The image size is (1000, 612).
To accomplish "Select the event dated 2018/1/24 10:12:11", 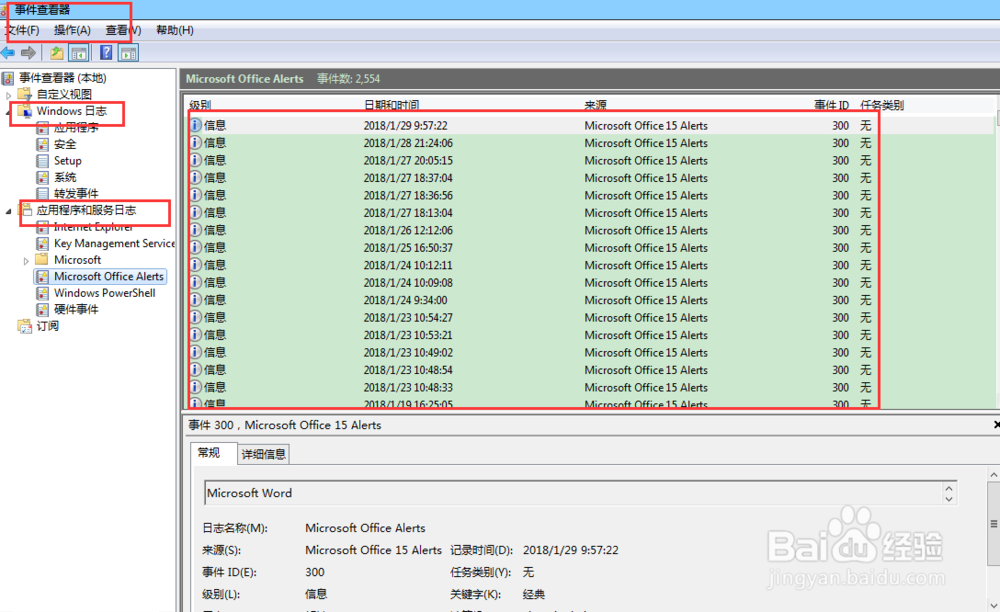I will coord(591,265).
